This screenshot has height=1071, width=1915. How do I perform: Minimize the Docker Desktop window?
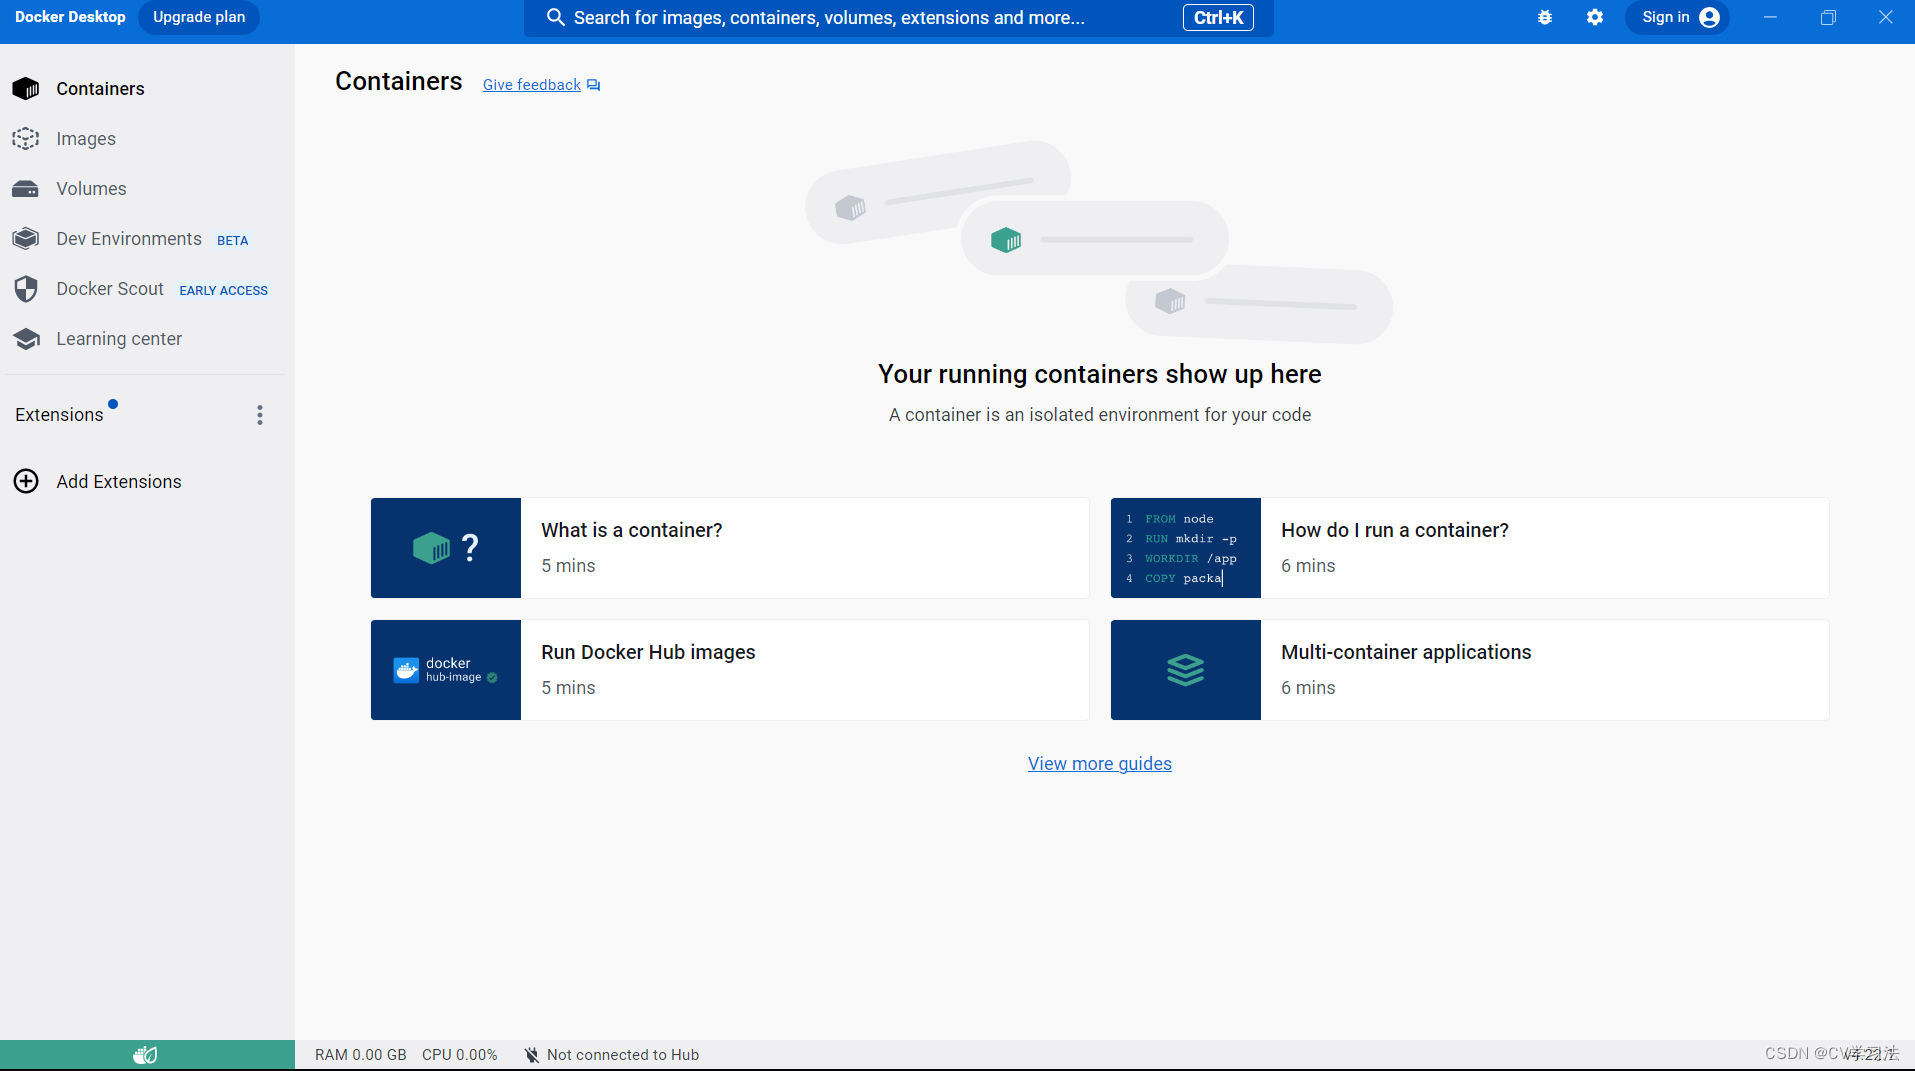pos(1770,17)
